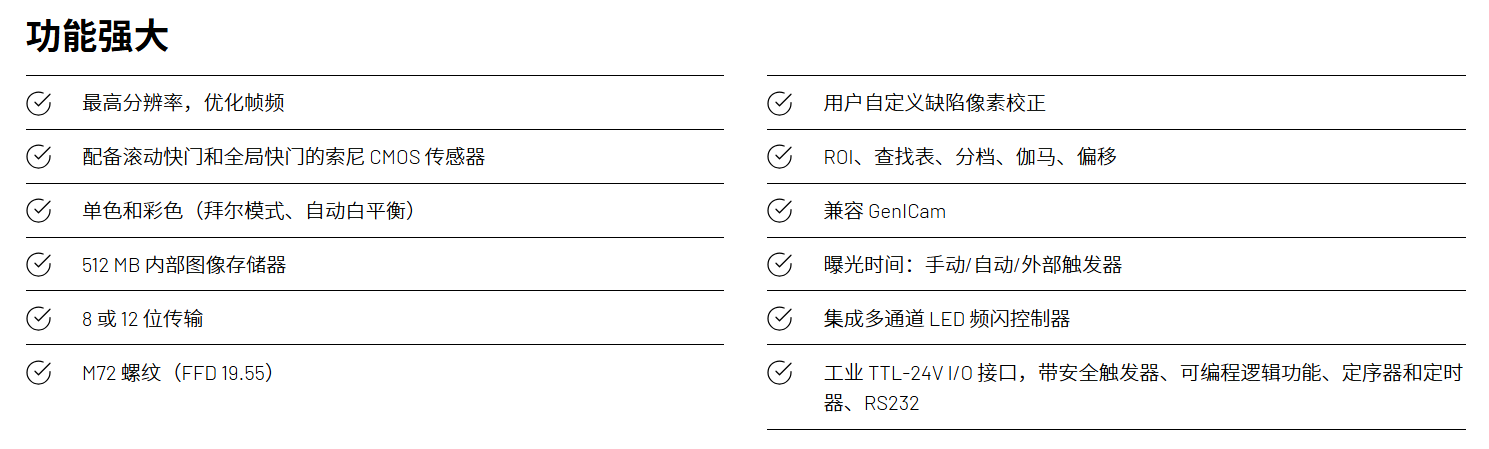Click the text 8 或 12 位传输
This screenshot has width=1489, height=449.
[143, 319]
